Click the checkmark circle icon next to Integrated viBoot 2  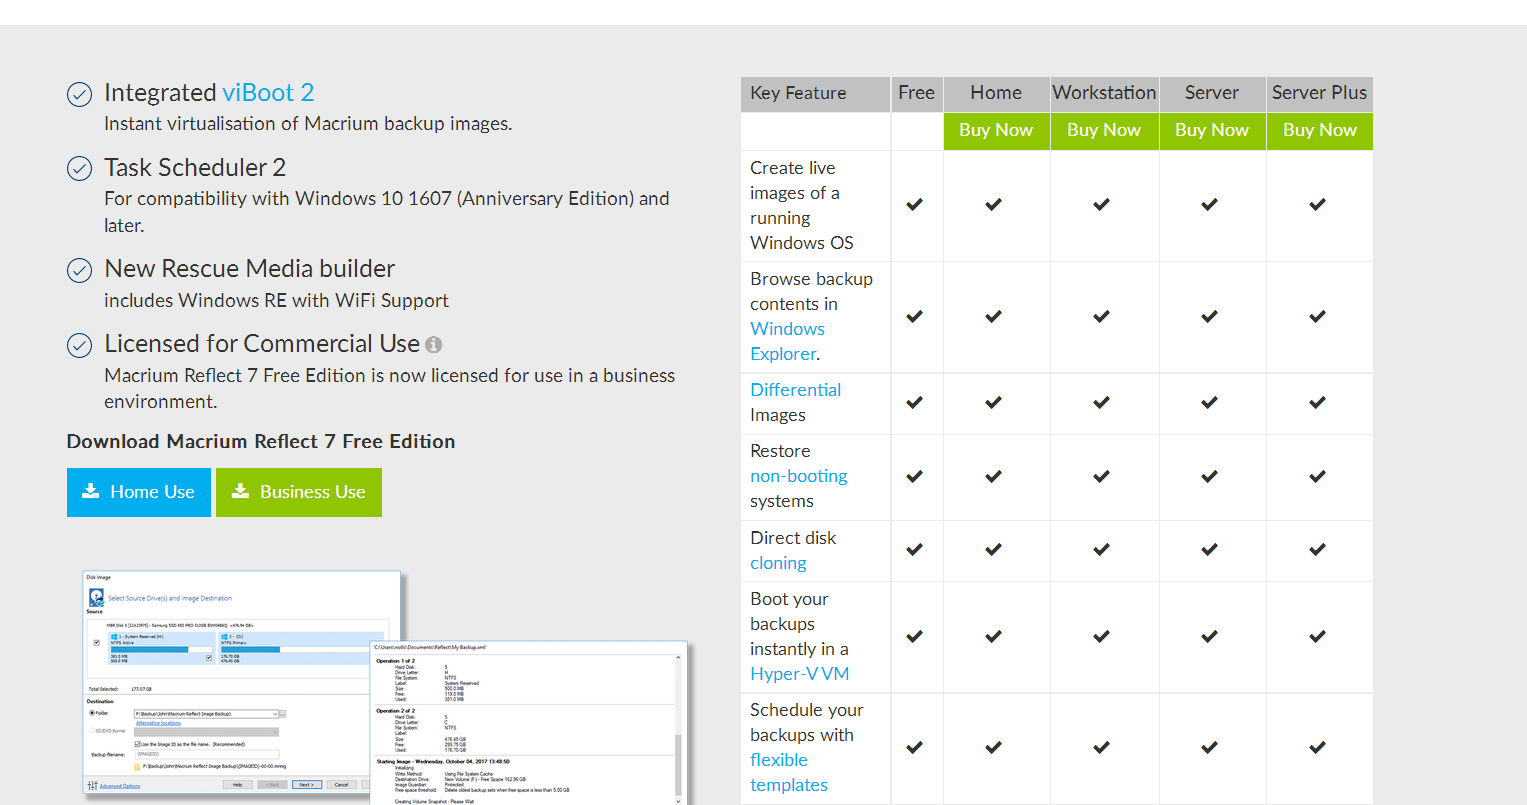pyautogui.click(x=79, y=94)
